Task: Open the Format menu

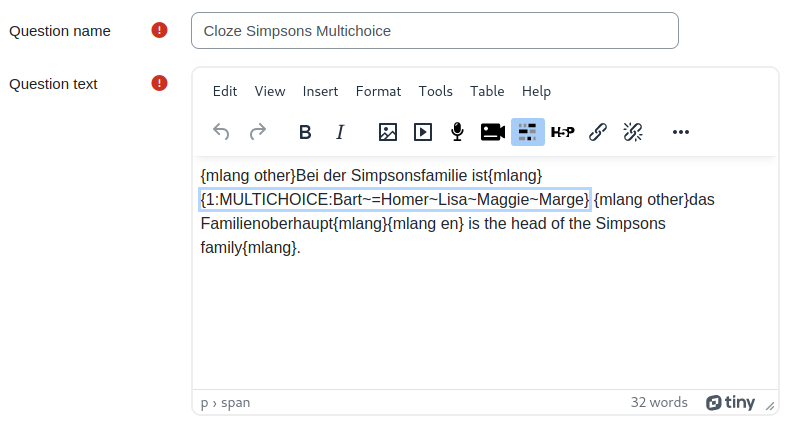Action: 379,91
